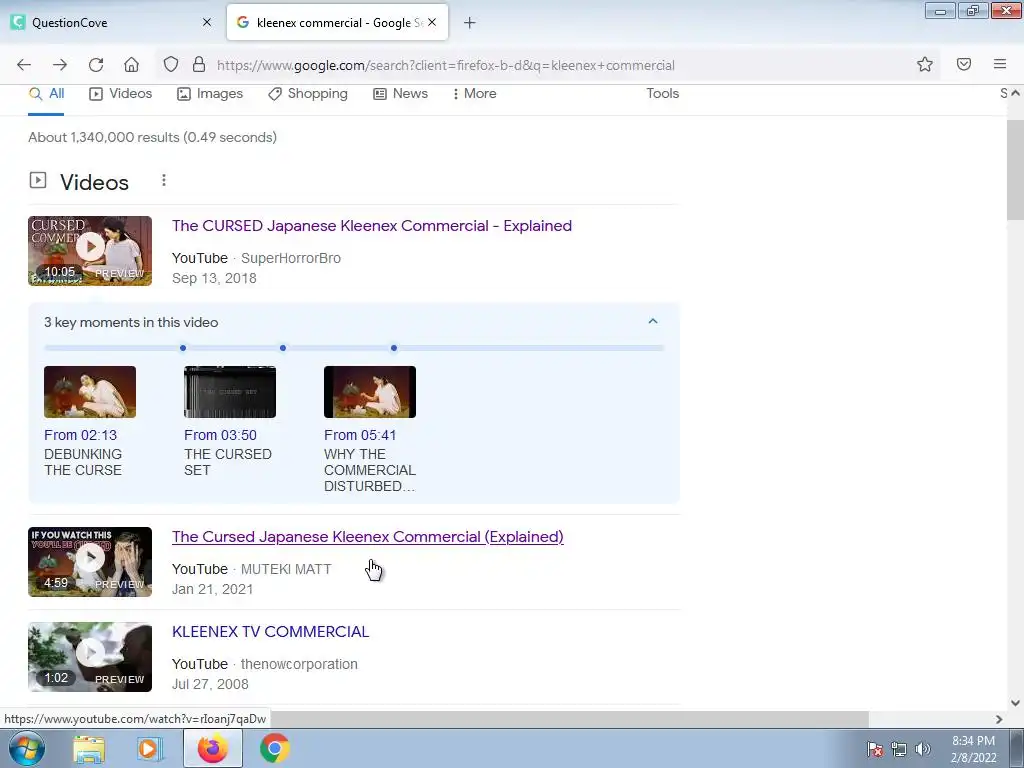The width and height of the screenshot is (1024, 768).
Task: Open the search Tools options
Action: click(662, 93)
